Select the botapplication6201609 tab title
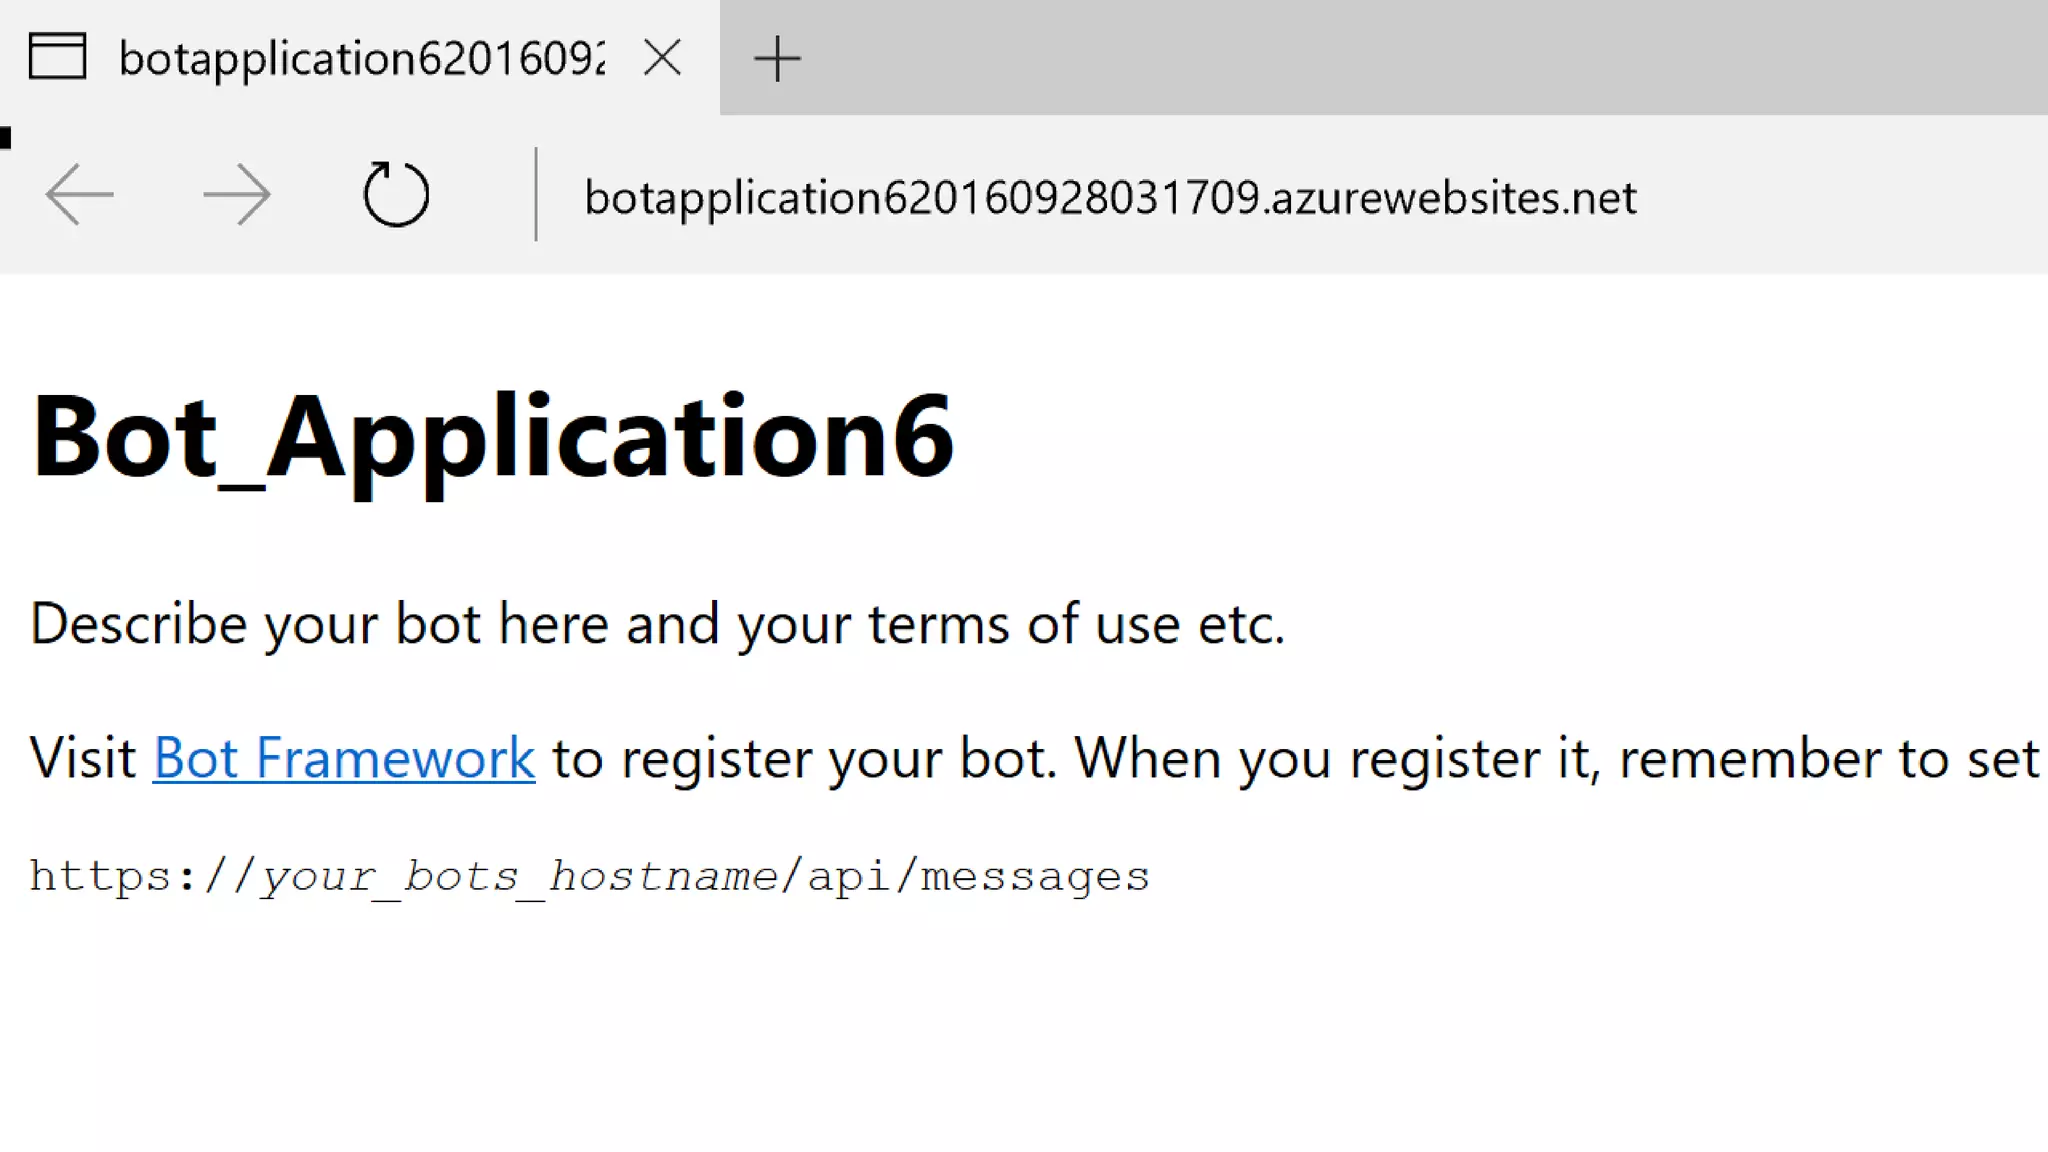 [x=360, y=58]
